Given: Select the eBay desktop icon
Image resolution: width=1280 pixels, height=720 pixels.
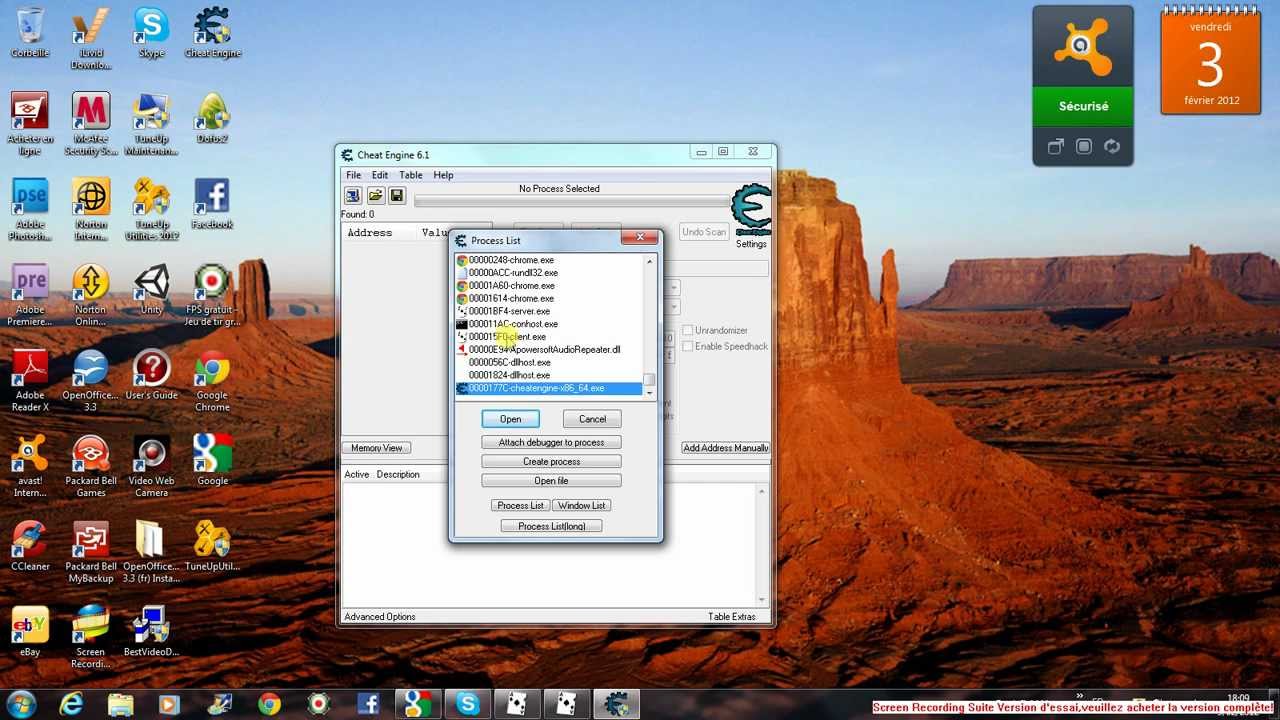Looking at the screenshot, I should (x=30, y=631).
